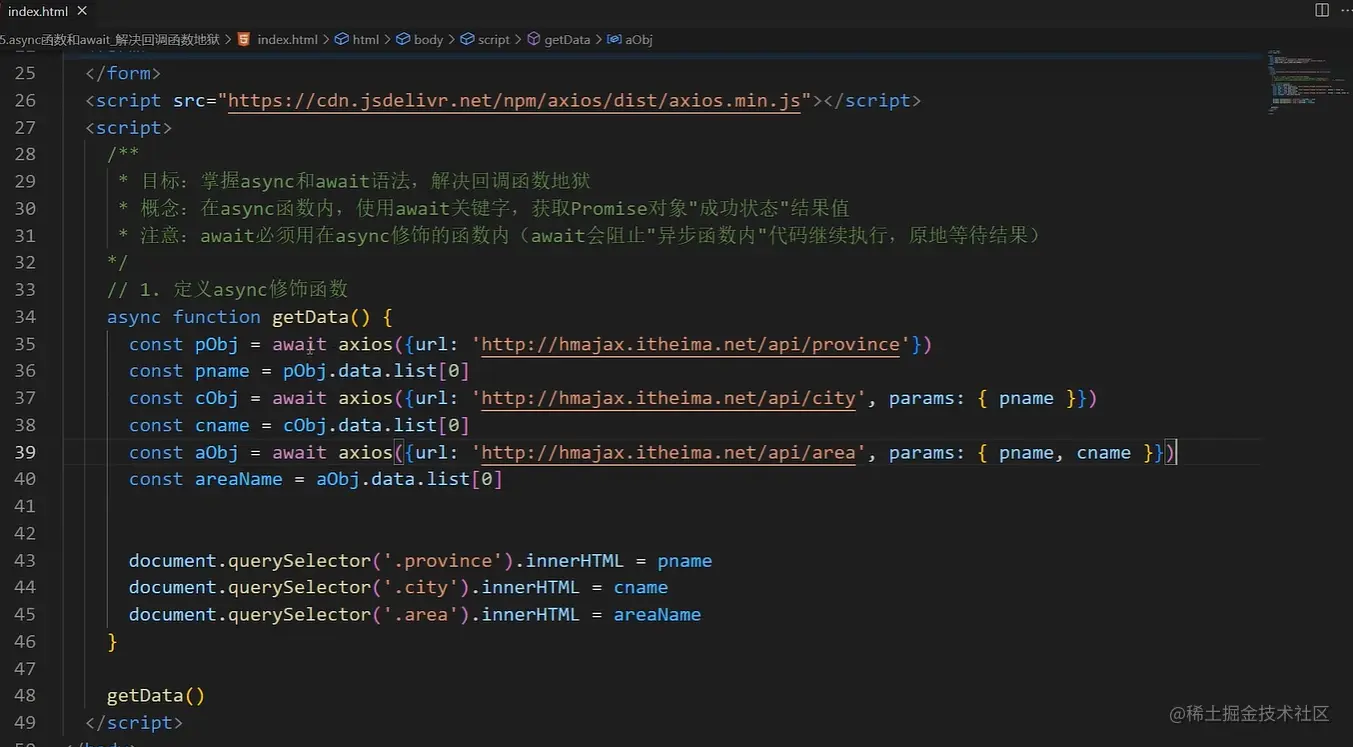The width and height of the screenshot is (1353, 747).
Task: Click the body symbol icon in breadcrumbs
Action: click(x=403, y=40)
